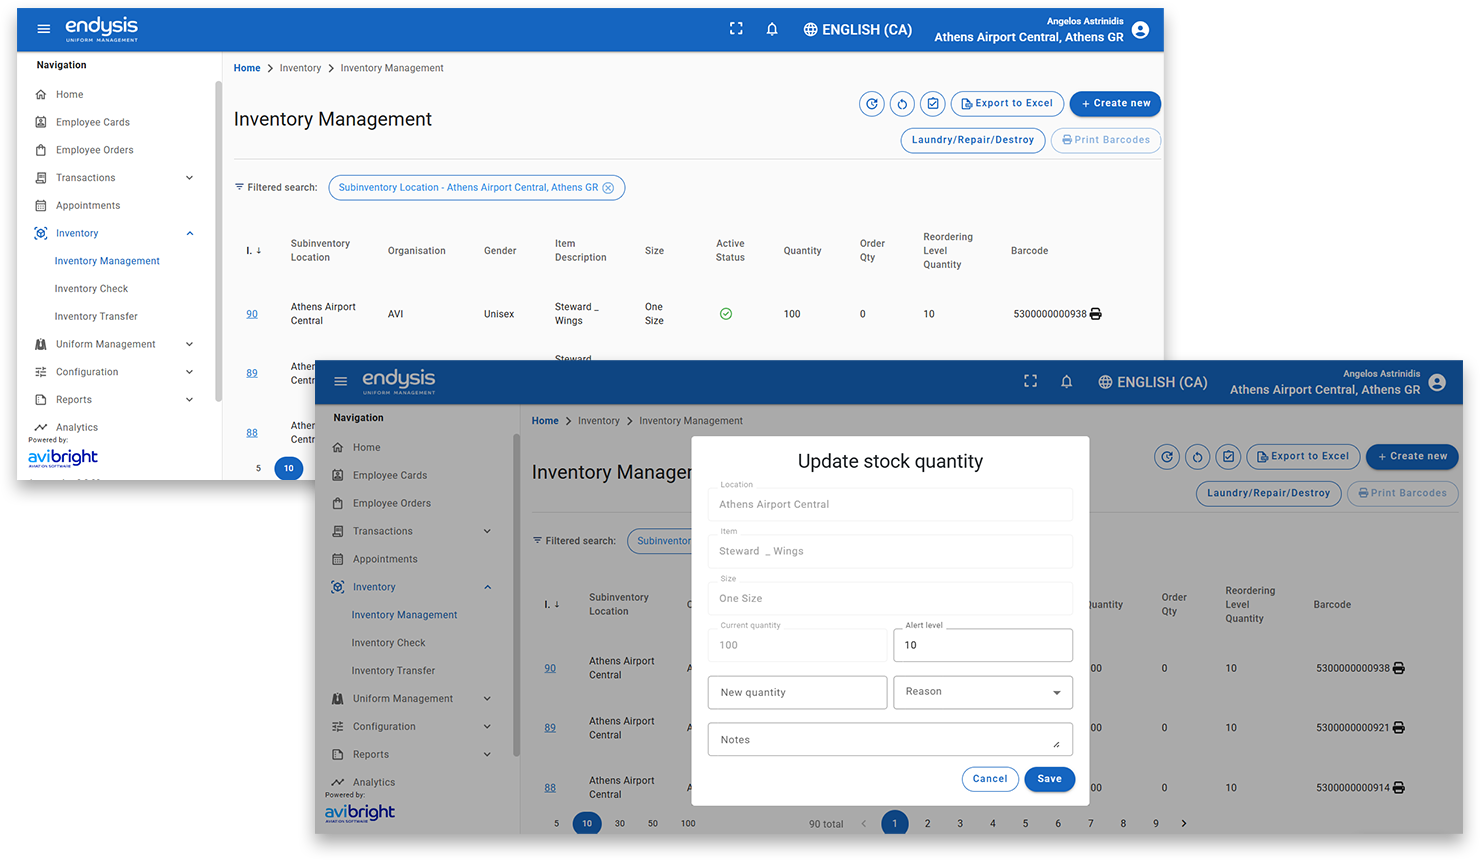Save the stock quantity update
The image size is (1480, 860).
click(x=1049, y=779)
